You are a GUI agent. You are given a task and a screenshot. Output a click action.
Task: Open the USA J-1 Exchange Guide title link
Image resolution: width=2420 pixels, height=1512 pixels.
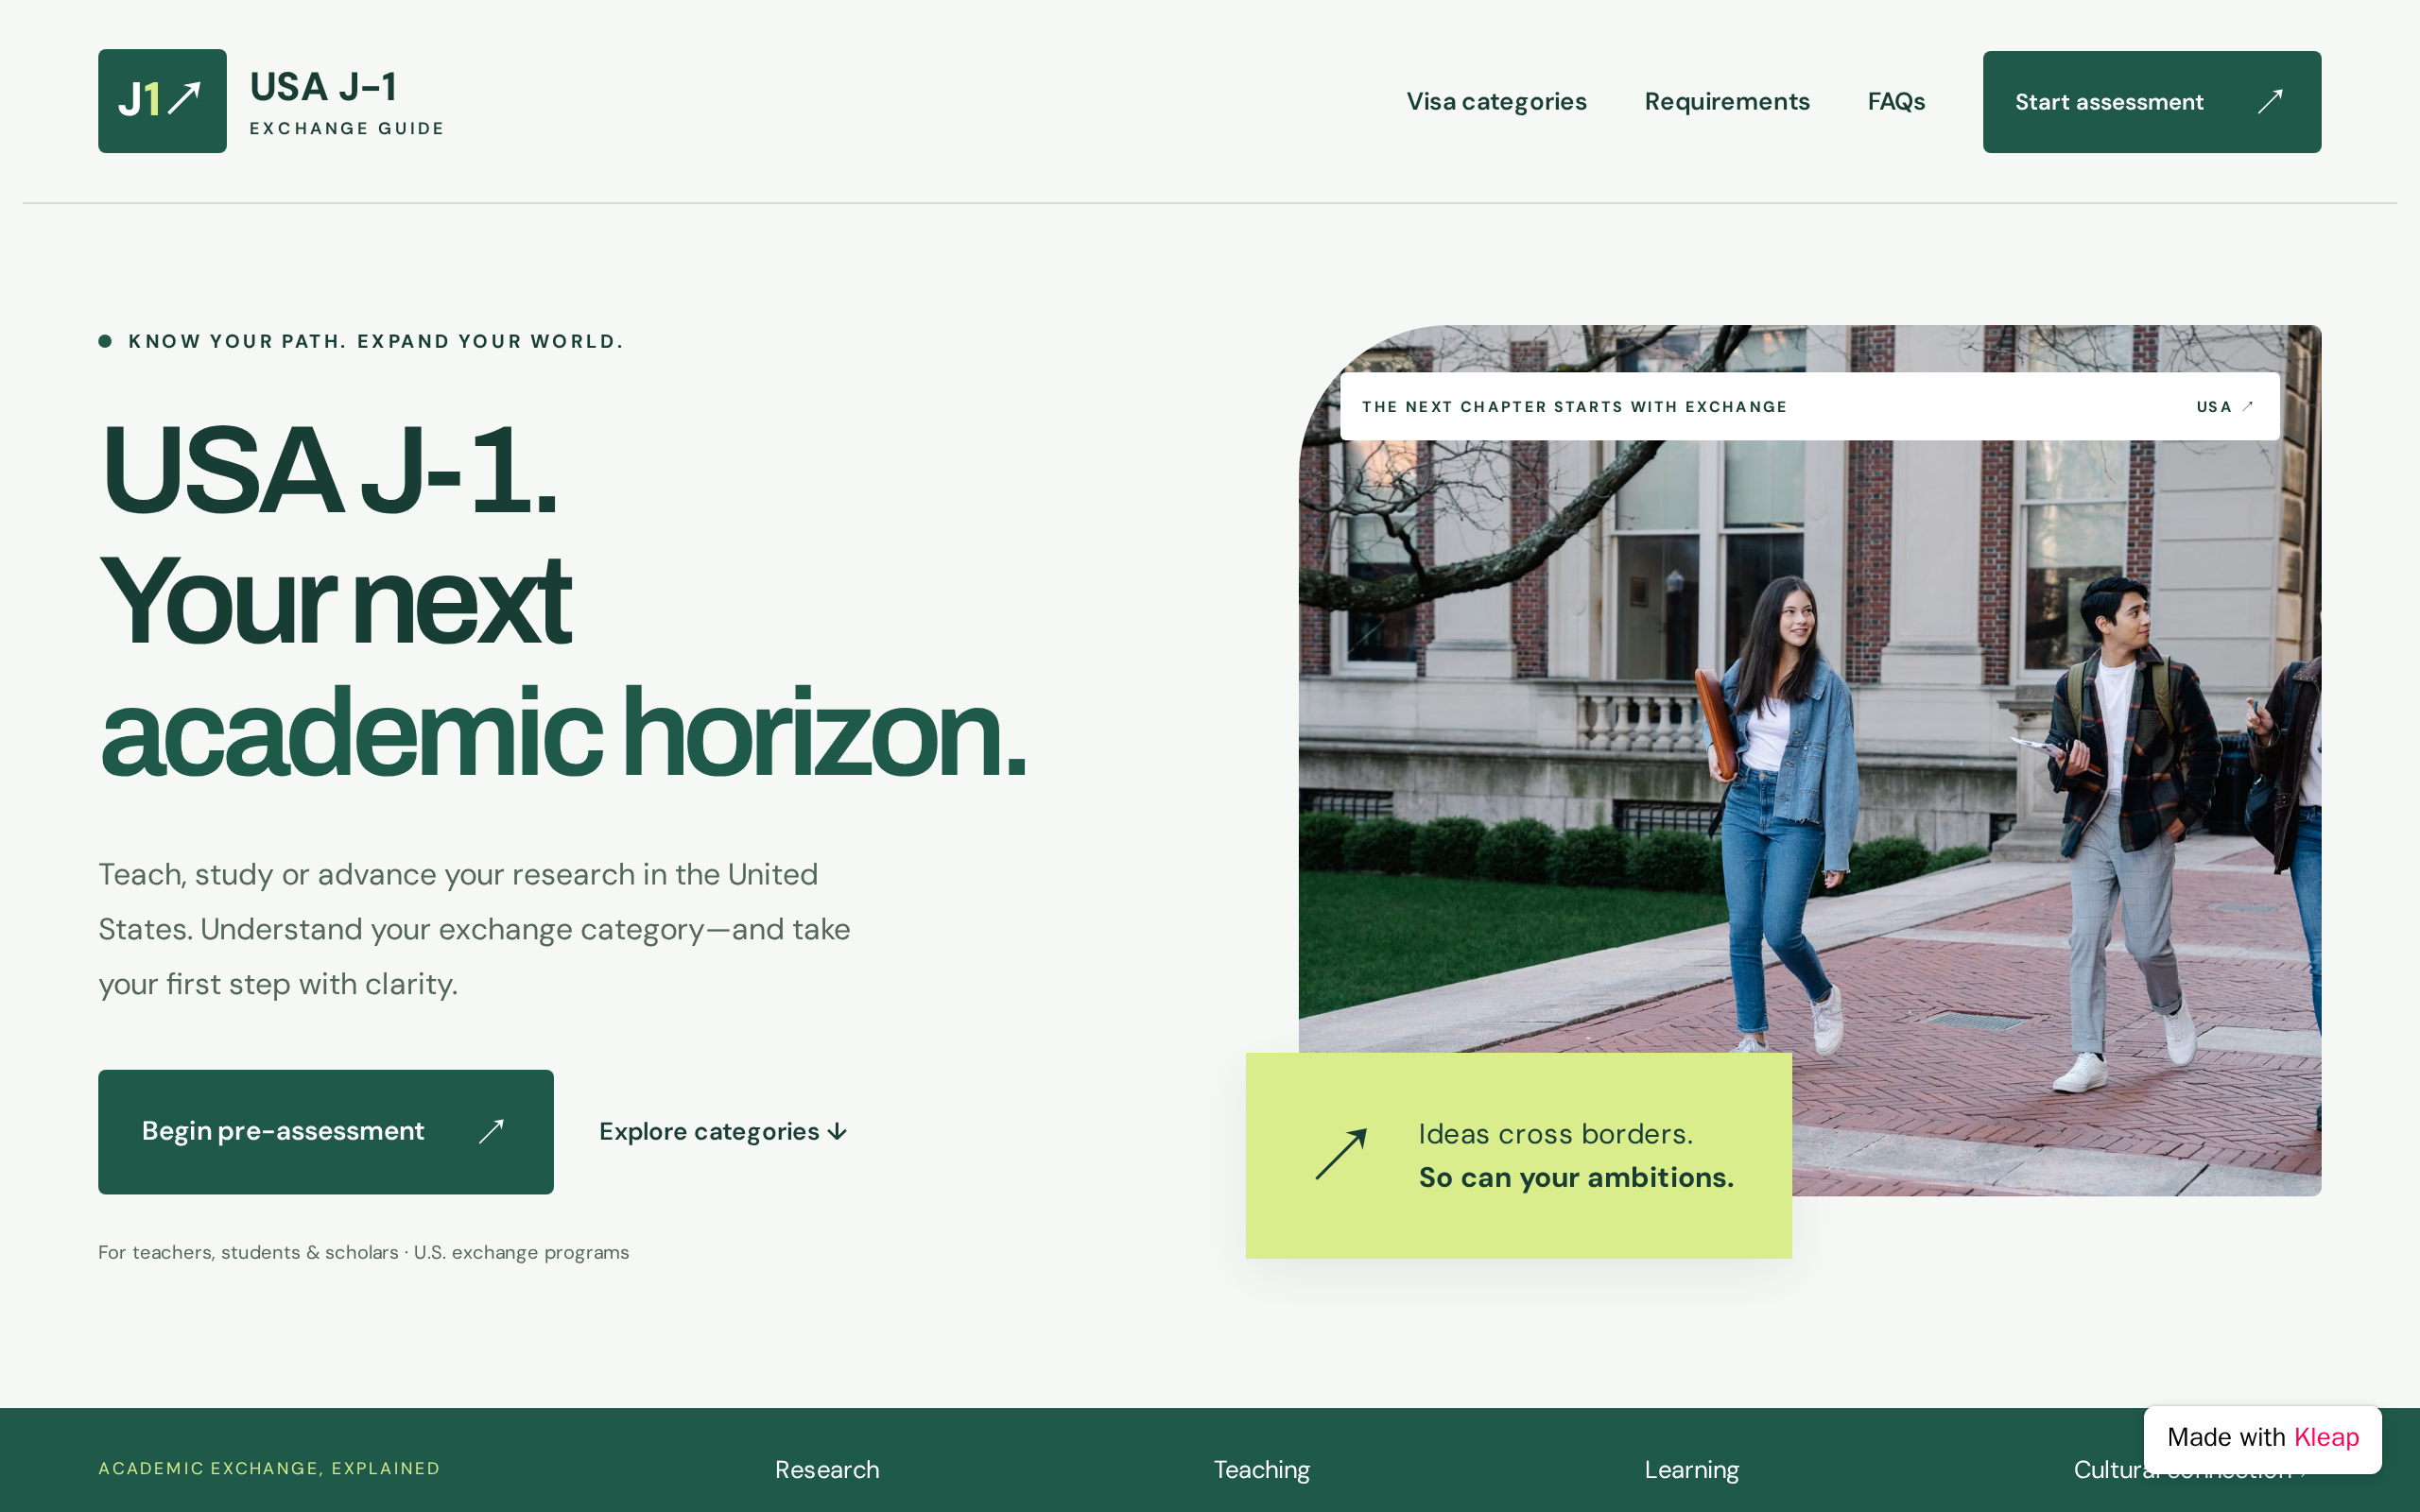[x=346, y=101]
